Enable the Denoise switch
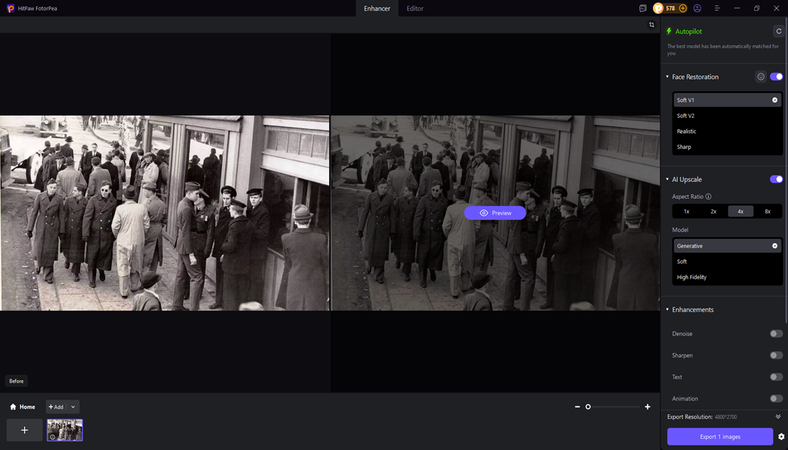Image resolution: width=788 pixels, height=450 pixels. [x=776, y=333]
